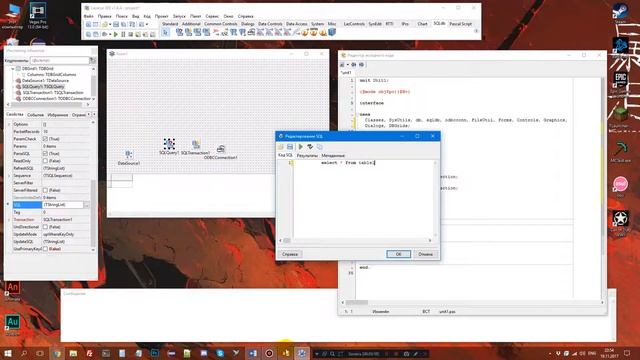Click in the component filter input field
The width and height of the screenshot is (640, 360).
pyautogui.click(x=60, y=60)
